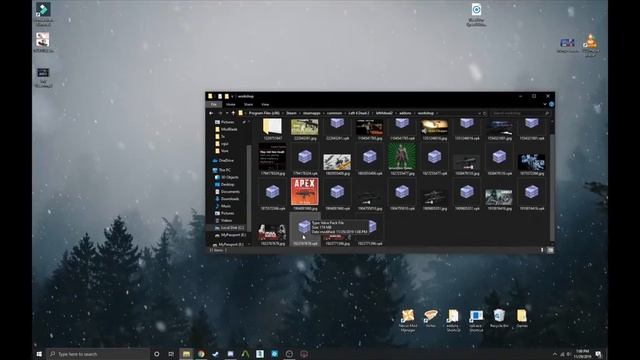
Task: Open the File tab in Explorer
Action: pyautogui.click(x=213, y=104)
